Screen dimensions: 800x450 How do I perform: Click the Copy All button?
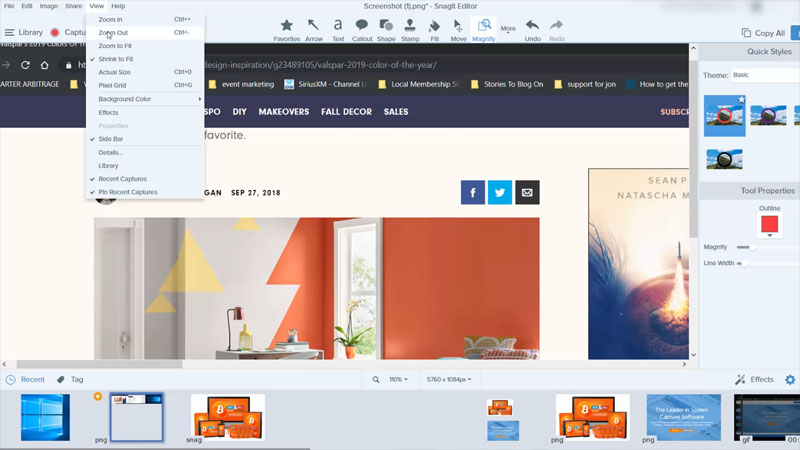click(x=763, y=33)
